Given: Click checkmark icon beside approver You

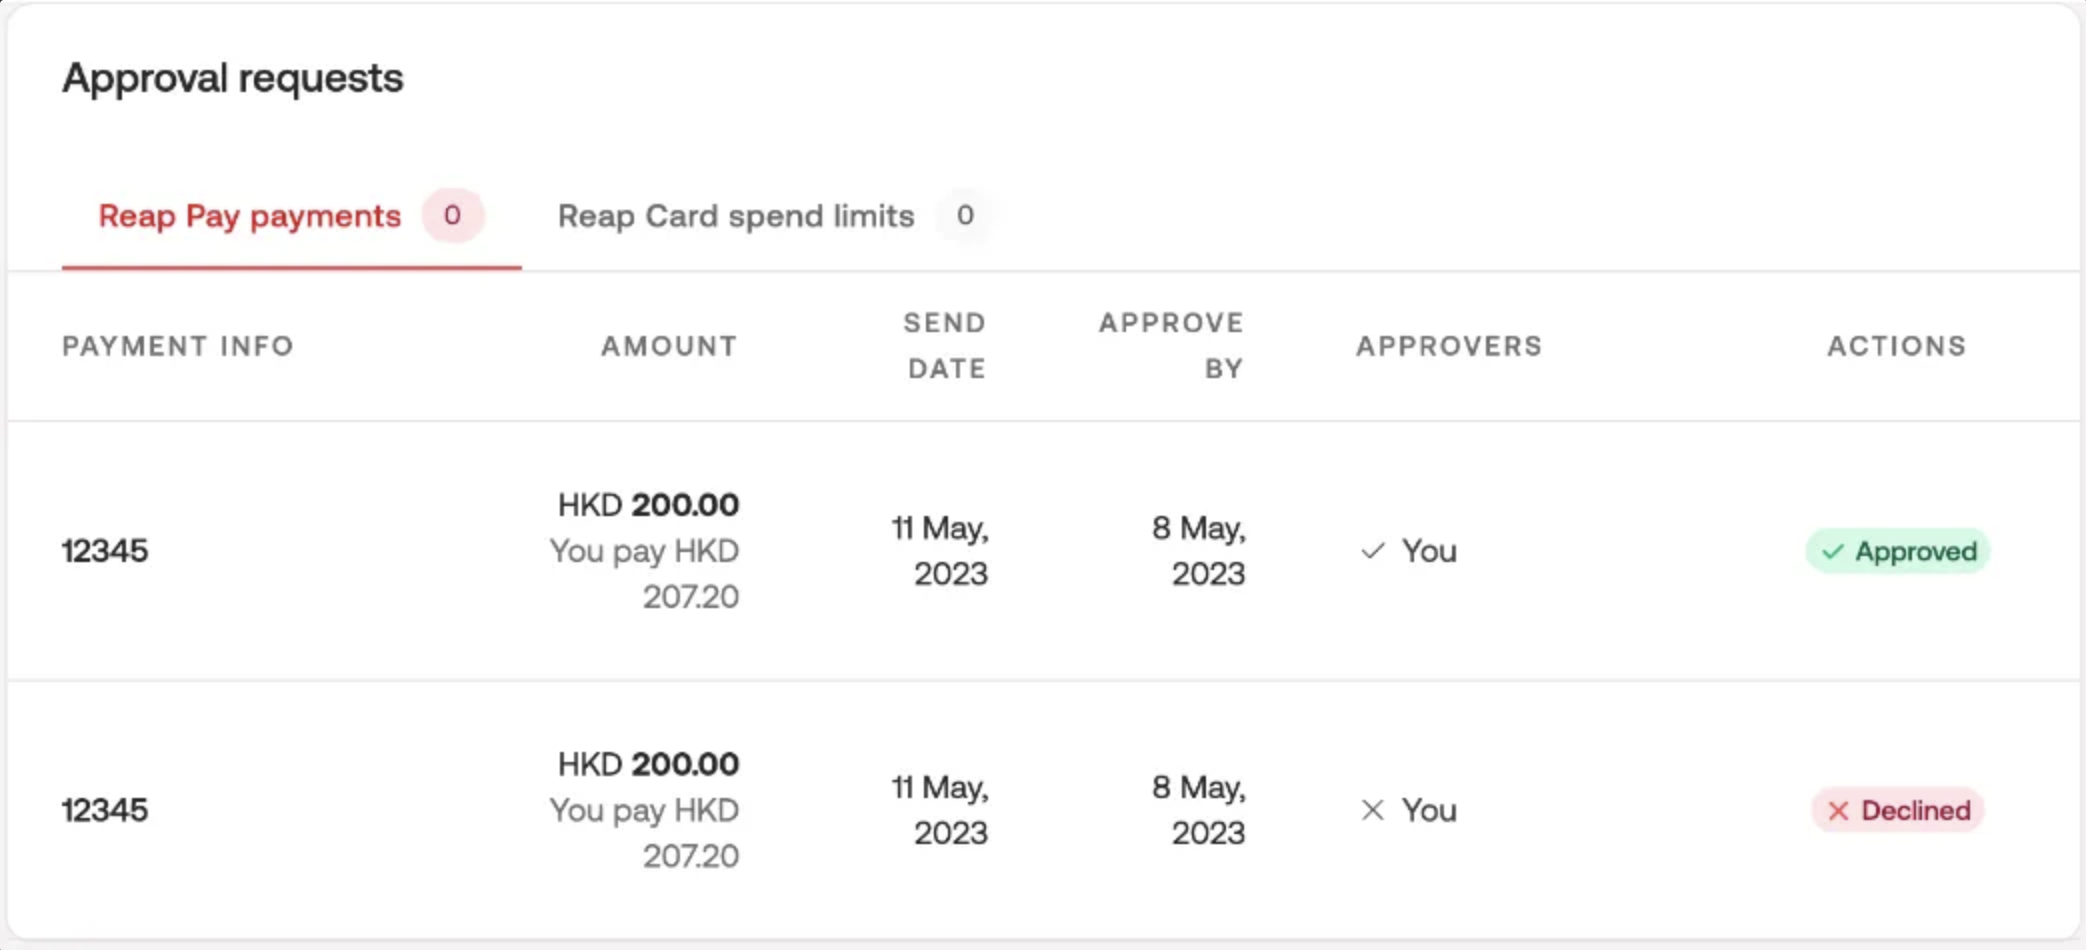Looking at the screenshot, I should (x=1373, y=551).
